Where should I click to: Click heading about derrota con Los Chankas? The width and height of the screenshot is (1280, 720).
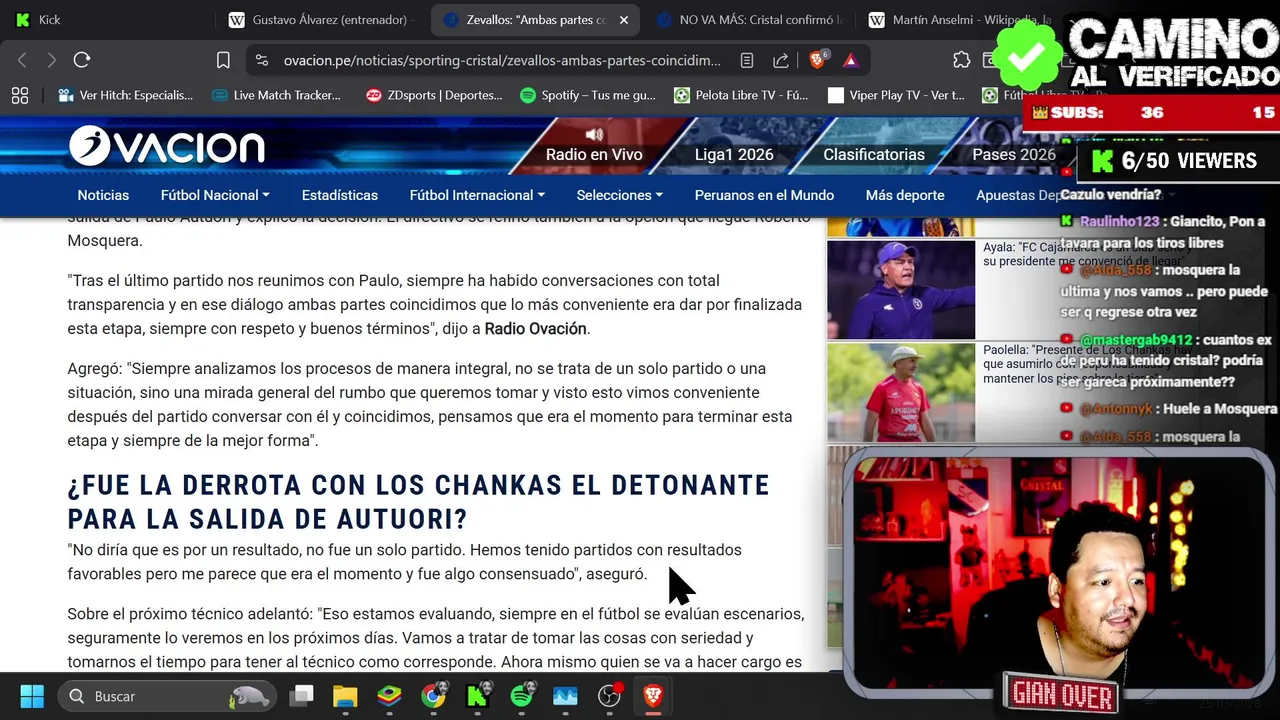click(x=419, y=503)
